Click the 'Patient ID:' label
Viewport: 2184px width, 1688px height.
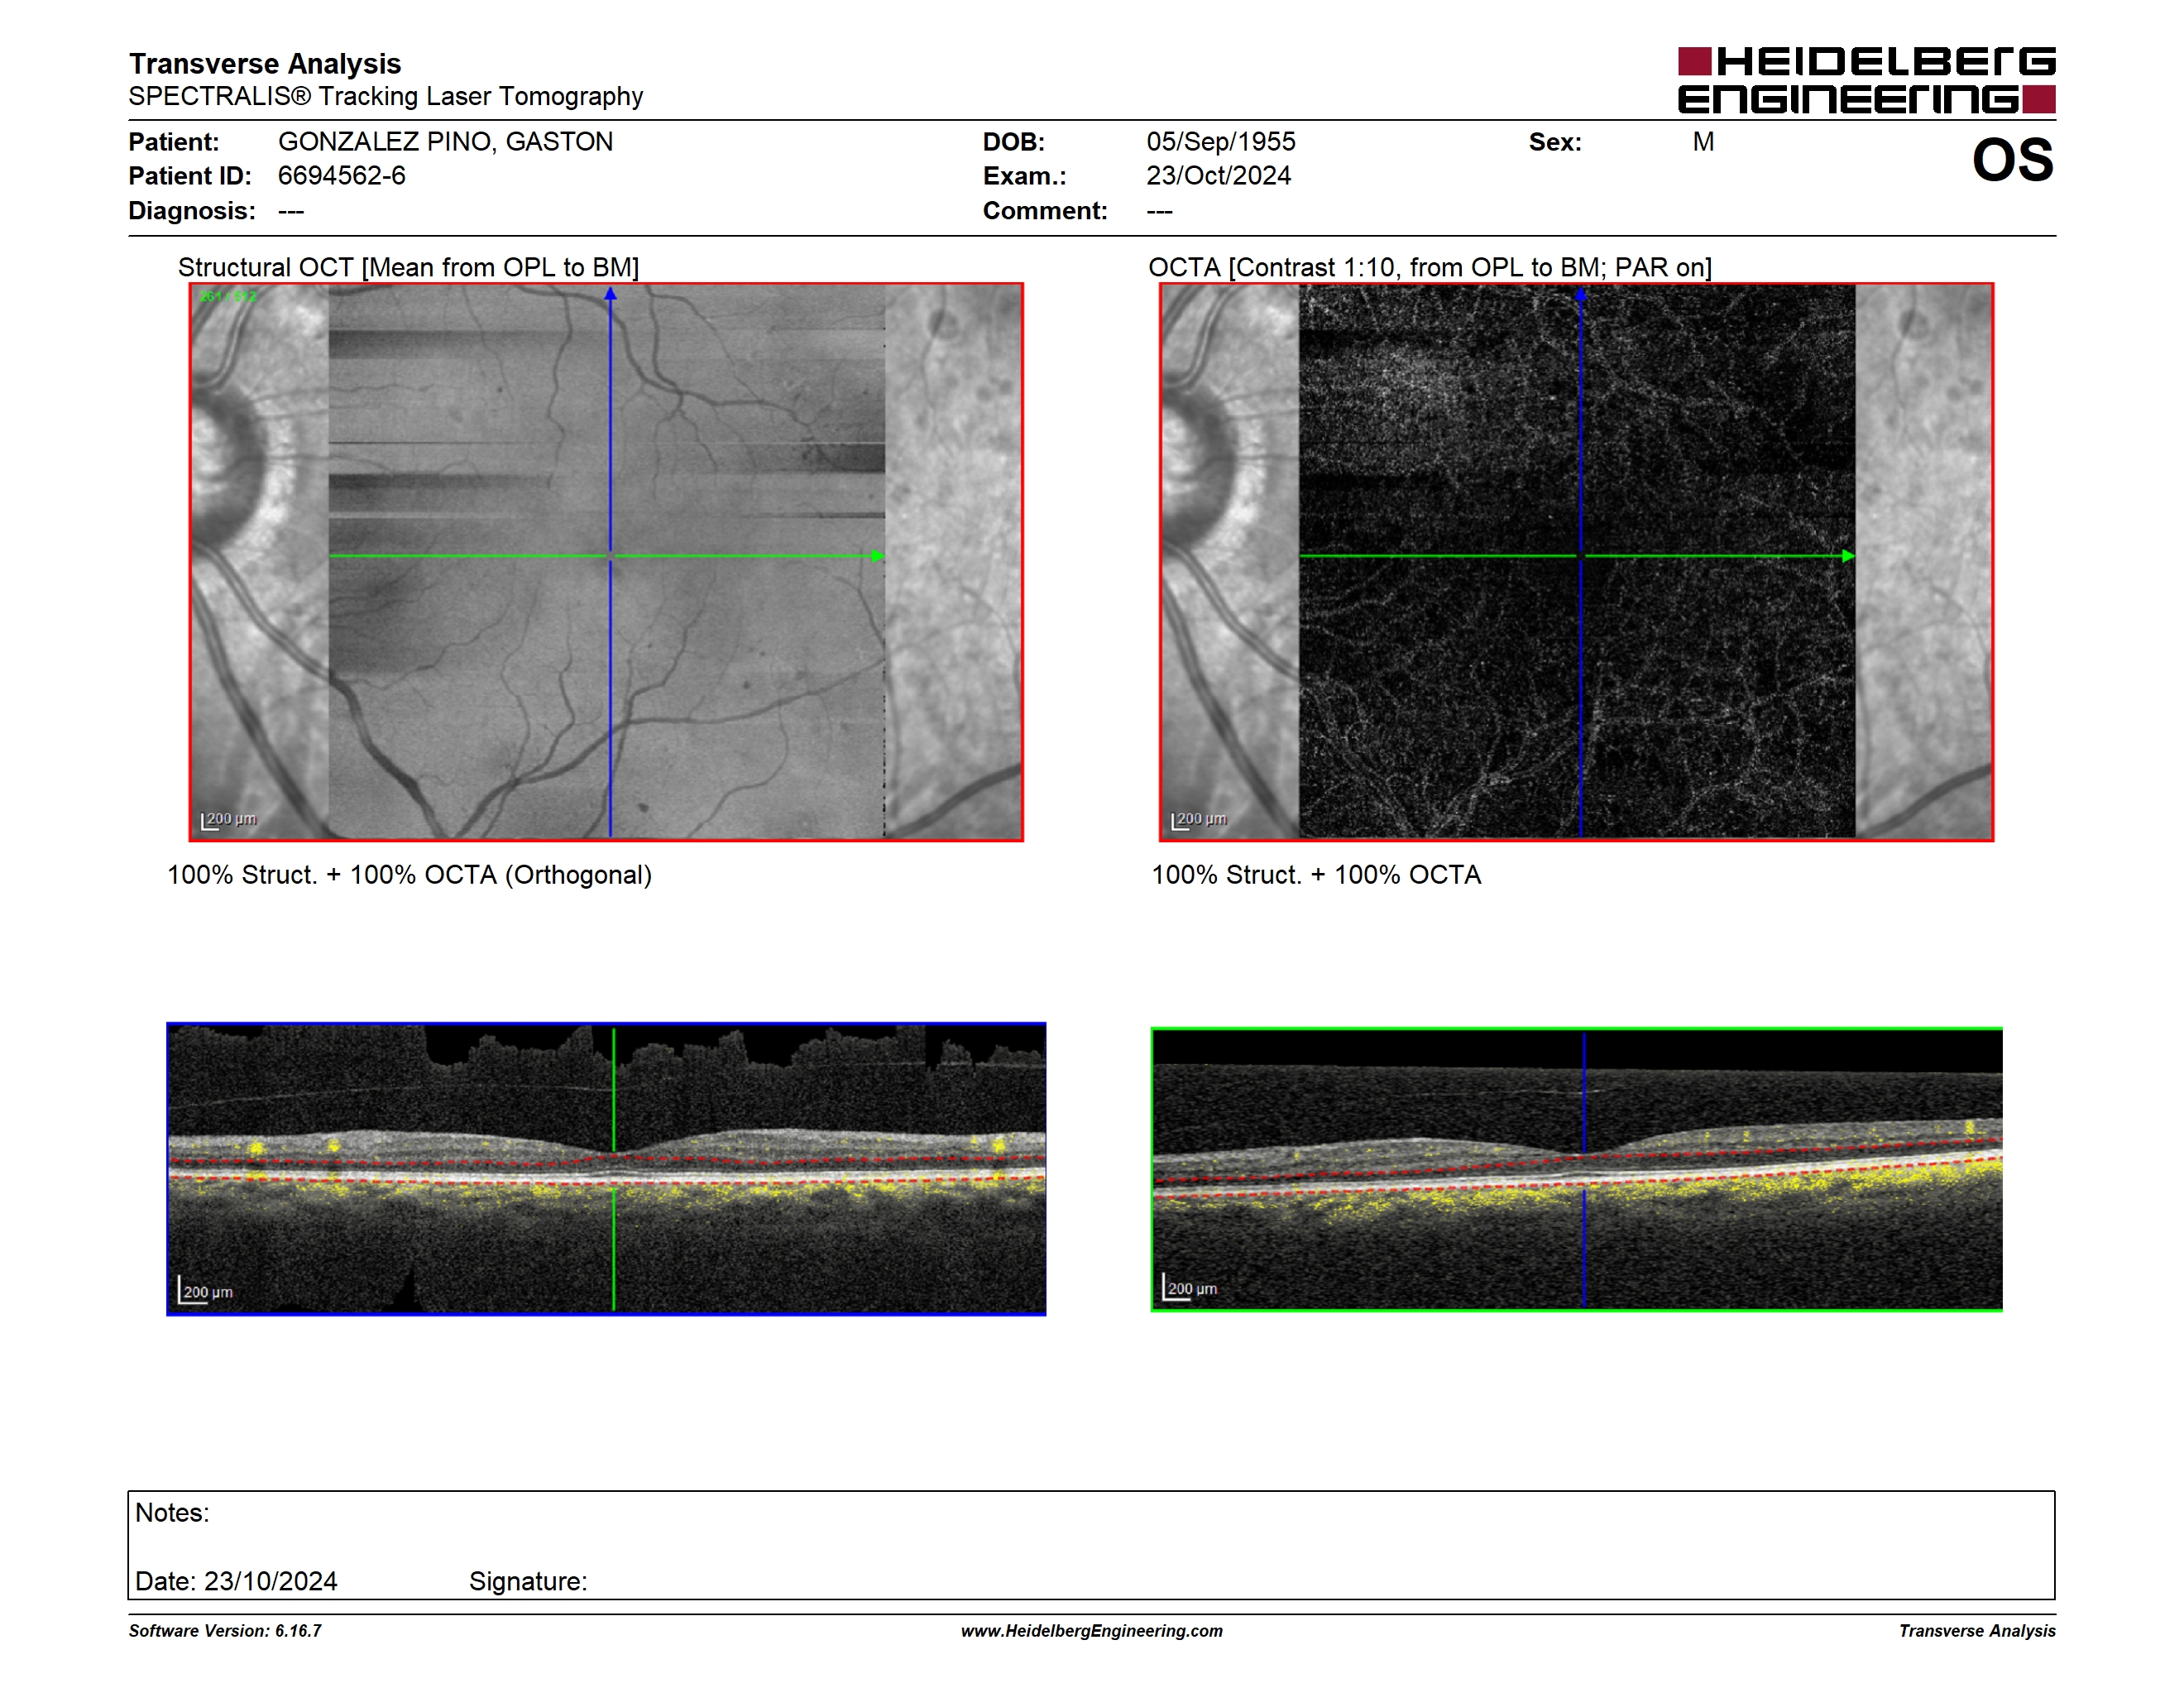point(190,176)
